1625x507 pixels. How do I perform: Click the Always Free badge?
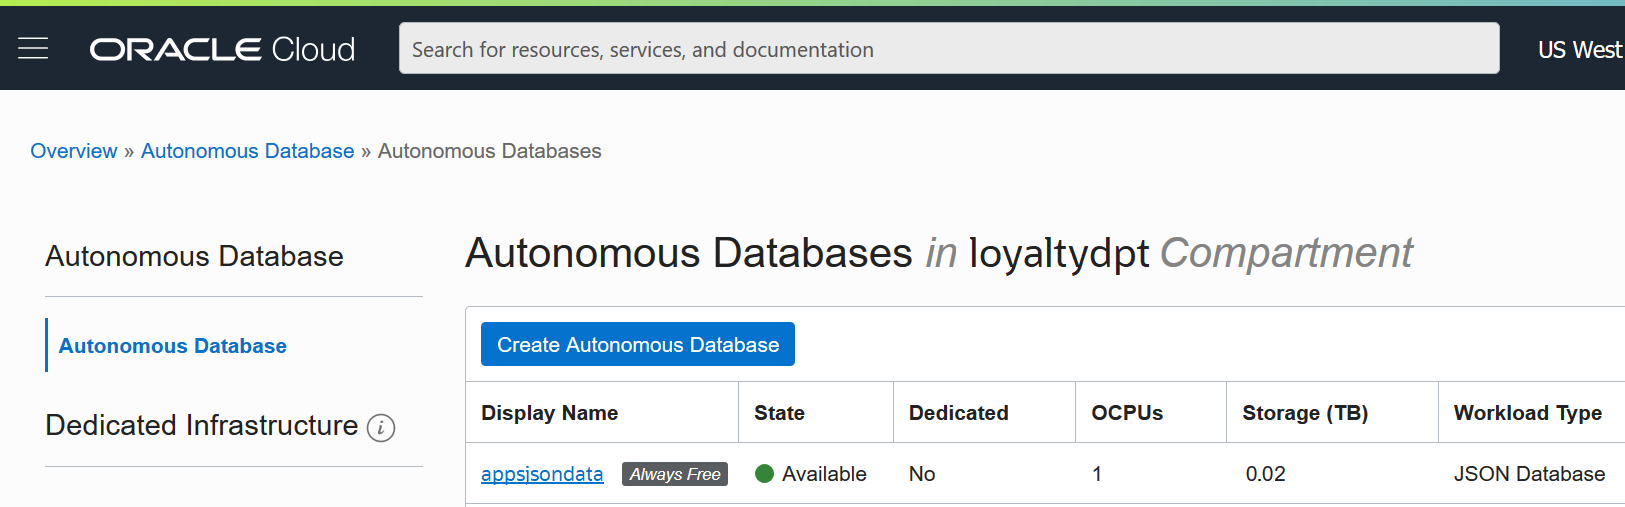coord(675,474)
